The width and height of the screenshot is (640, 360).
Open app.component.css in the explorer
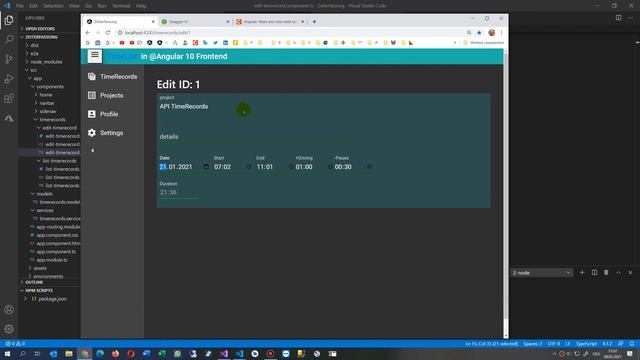pos(57,235)
